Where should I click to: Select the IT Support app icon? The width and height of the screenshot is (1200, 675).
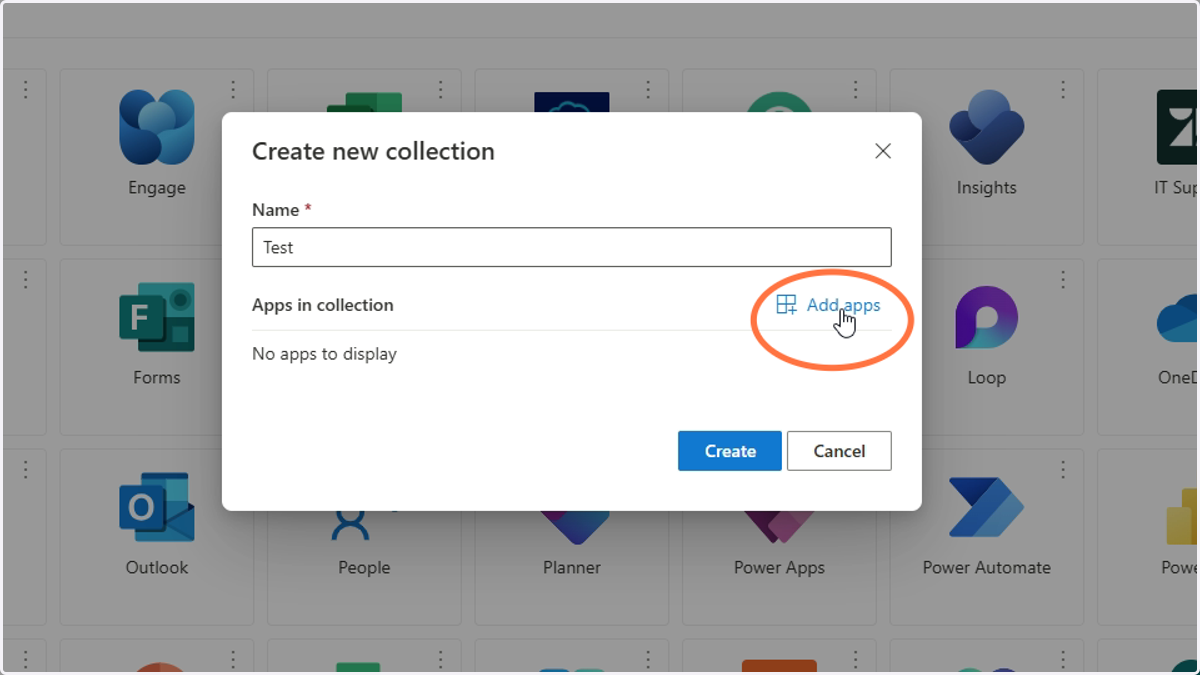[x=1178, y=127]
